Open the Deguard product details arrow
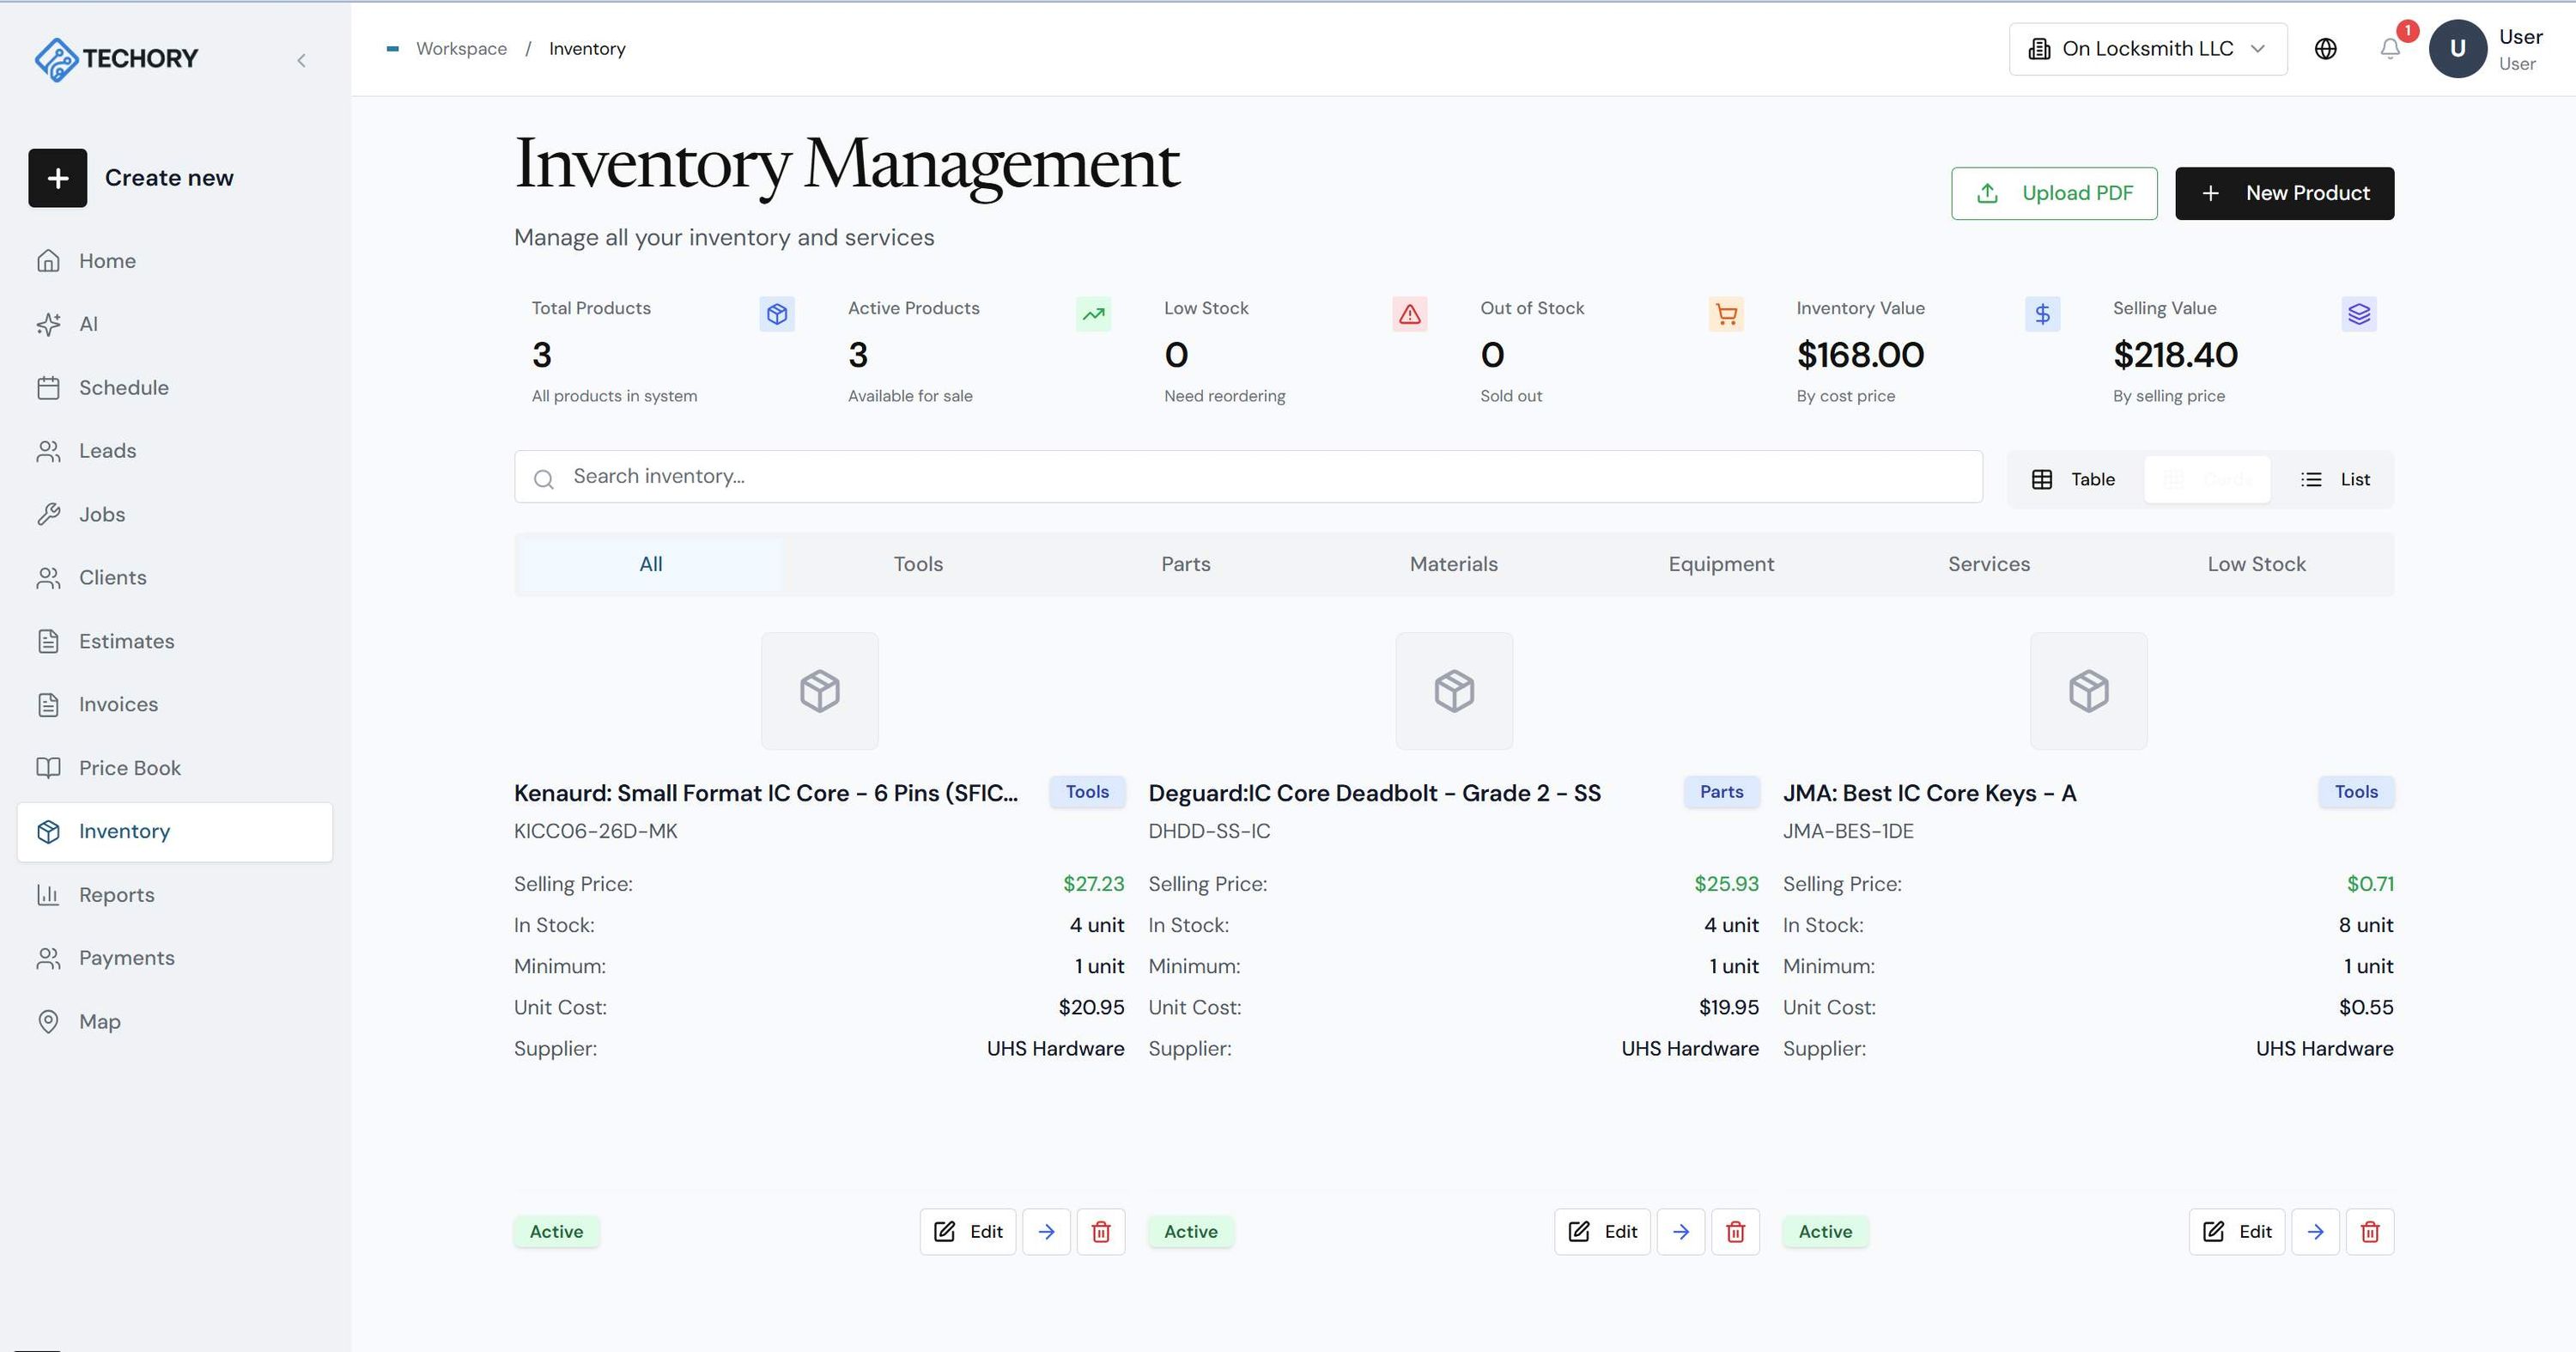Viewport: 2576px width, 1352px height. [x=1680, y=1232]
